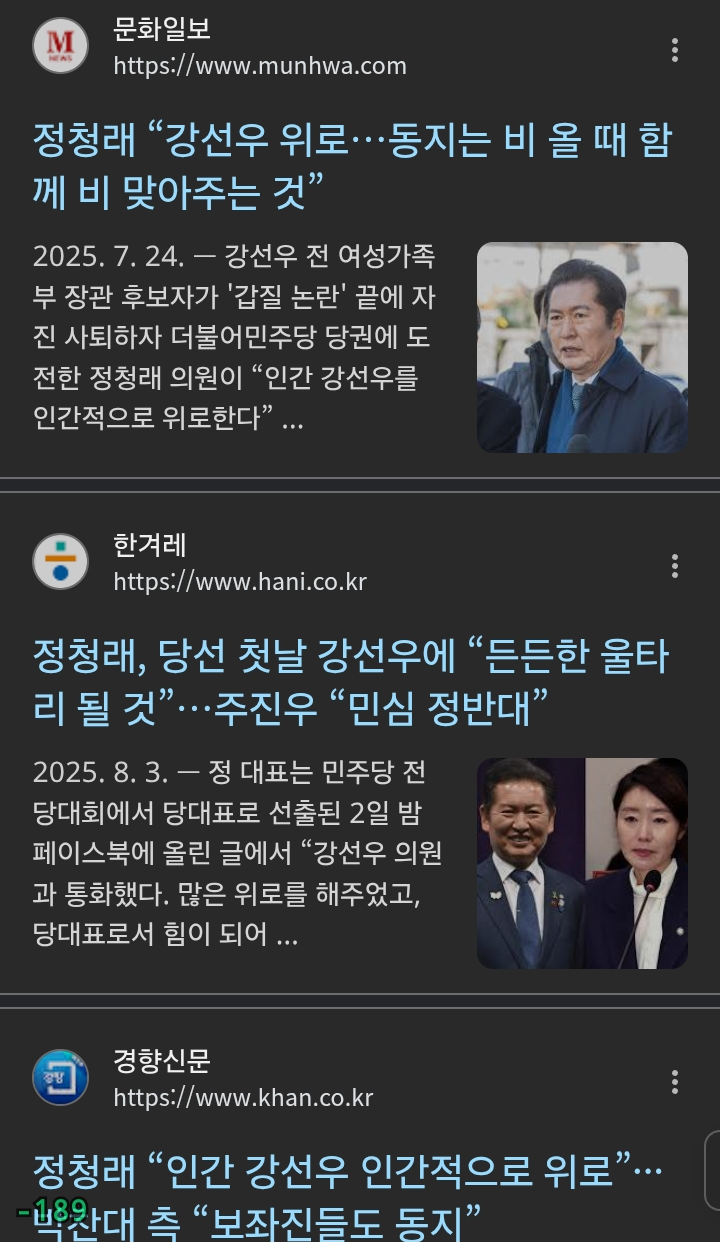Click the www.hani.co.kr URL
720x1242 pixels.
240,582
